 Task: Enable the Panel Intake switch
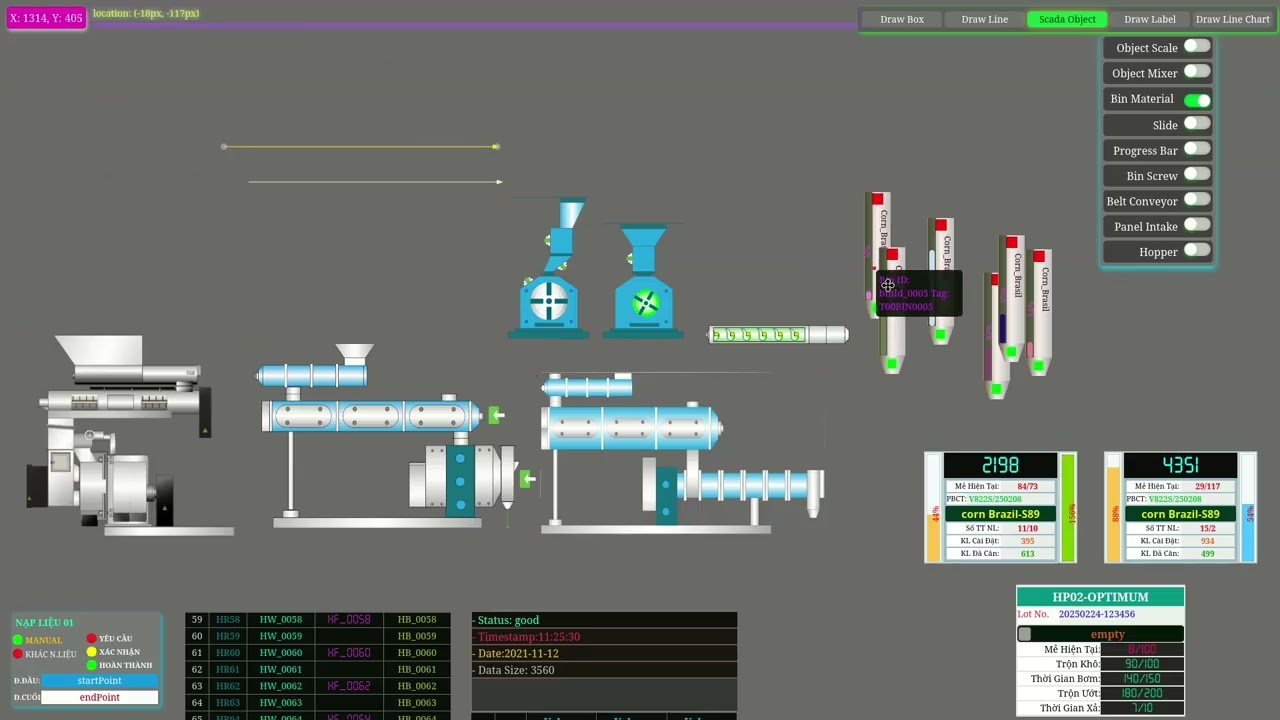coord(1197,226)
